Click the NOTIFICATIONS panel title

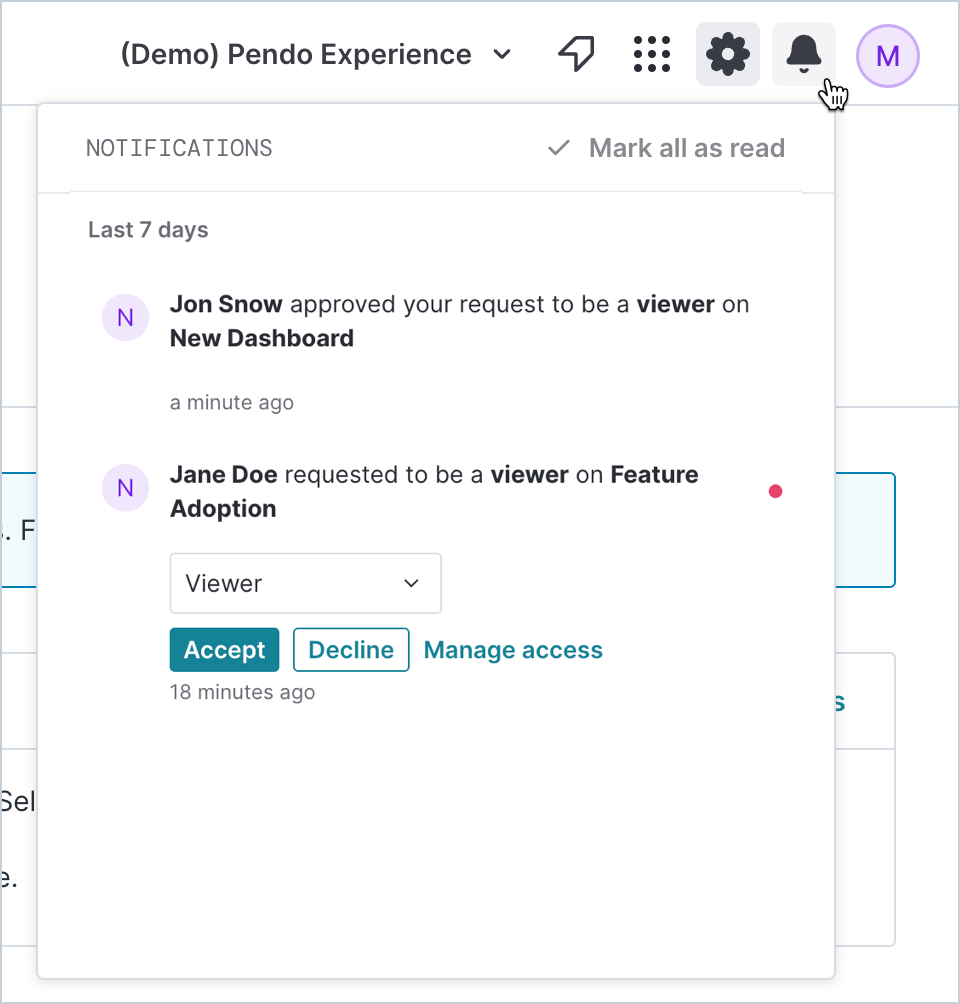[x=179, y=148]
